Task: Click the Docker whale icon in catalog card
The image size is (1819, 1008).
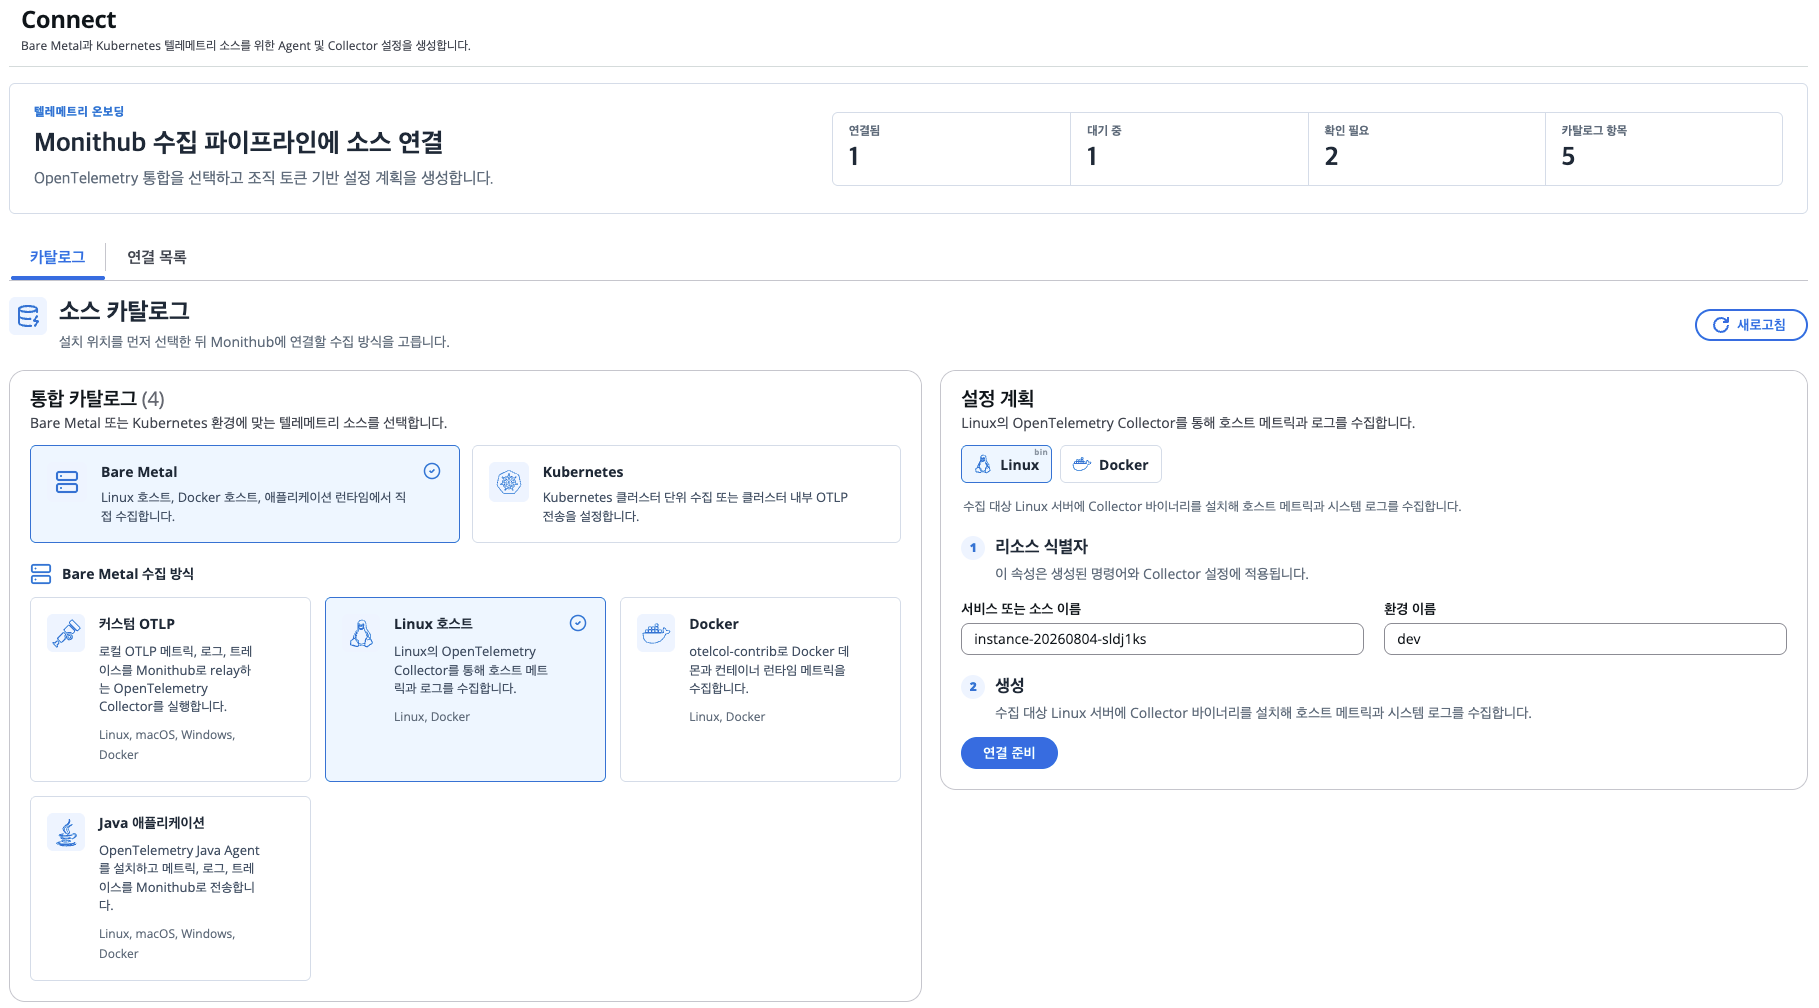Action: point(656,633)
